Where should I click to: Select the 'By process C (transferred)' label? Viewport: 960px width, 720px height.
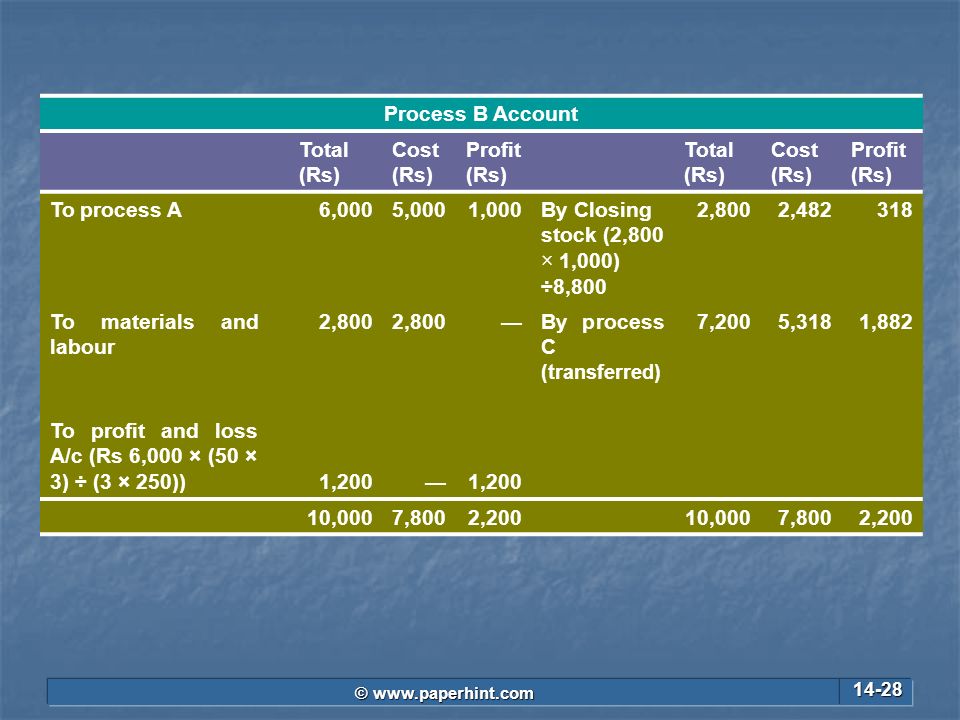(x=602, y=347)
